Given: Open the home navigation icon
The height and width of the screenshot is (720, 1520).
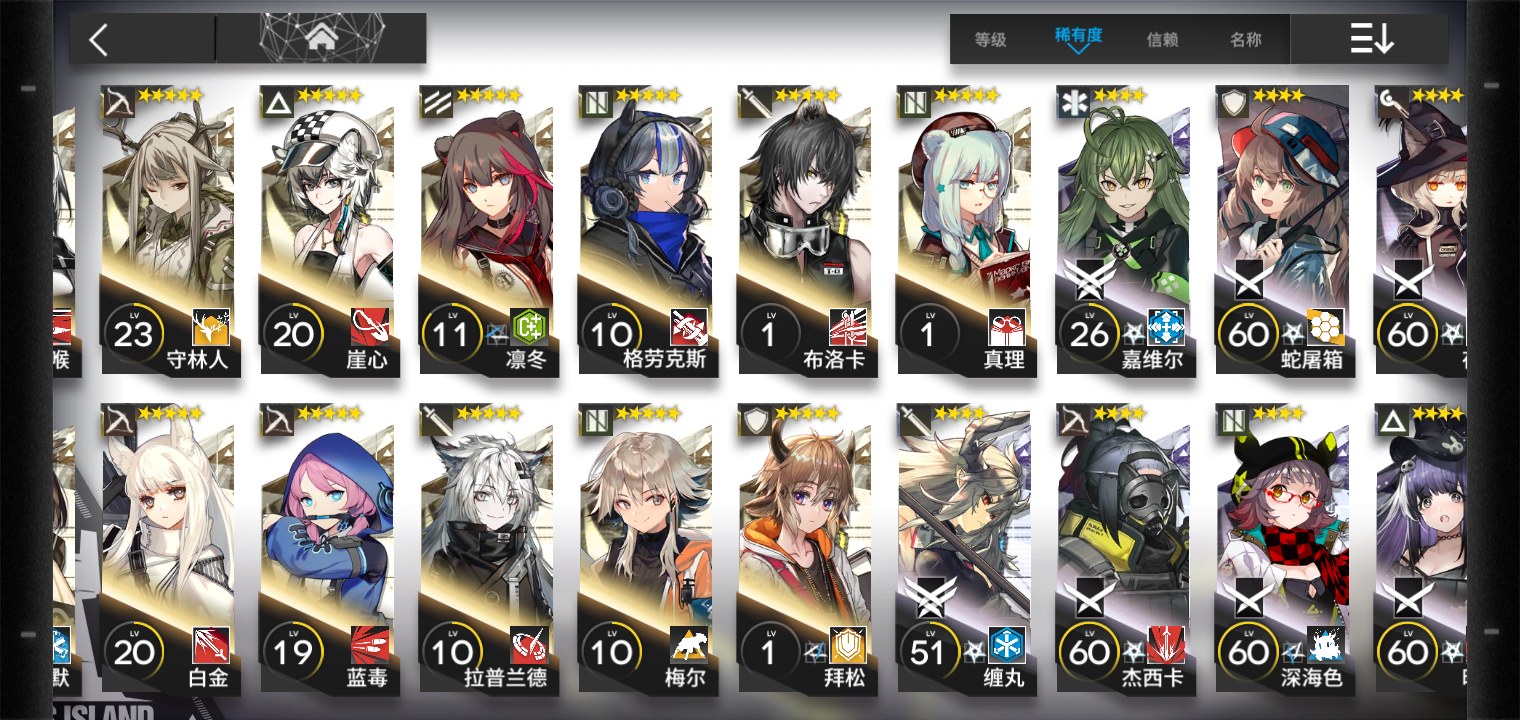Looking at the screenshot, I should coord(321,38).
